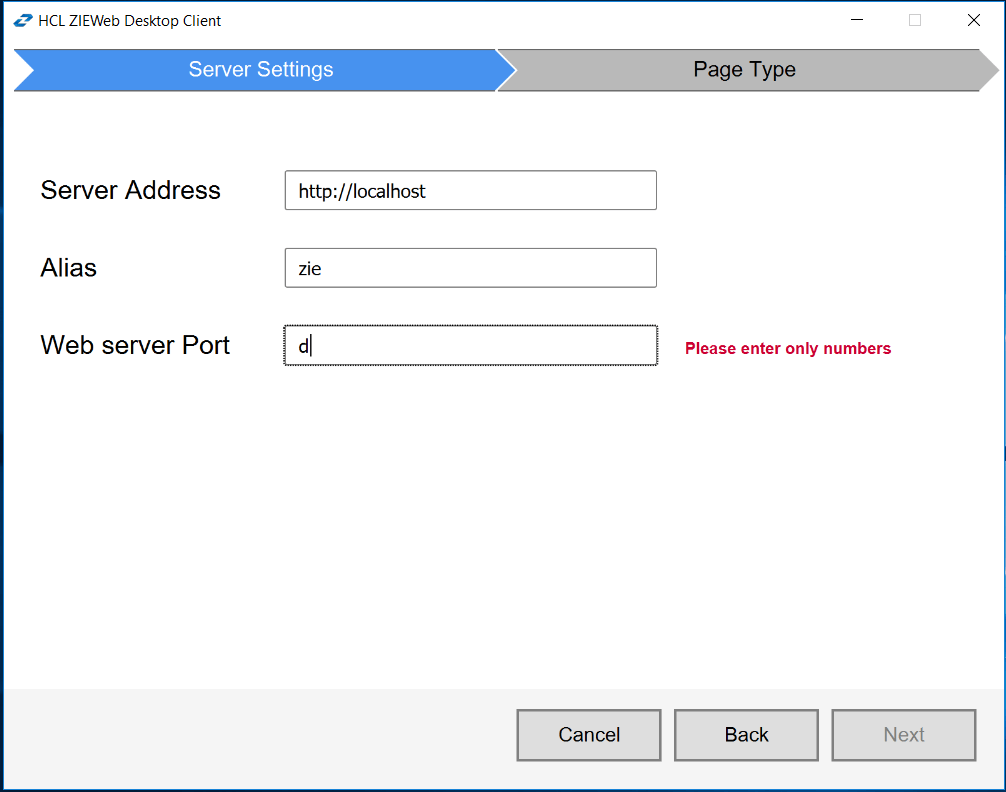Click the grayed-out Next button
Viewport: 1006px width, 792px height.
pos(903,735)
